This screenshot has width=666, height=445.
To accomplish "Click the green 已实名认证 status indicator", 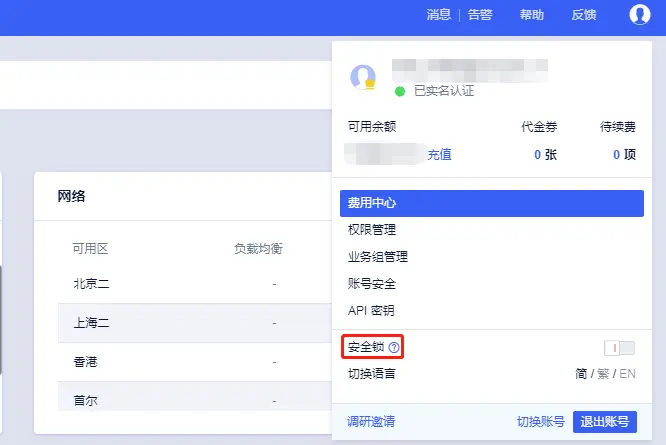I will point(400,91).
